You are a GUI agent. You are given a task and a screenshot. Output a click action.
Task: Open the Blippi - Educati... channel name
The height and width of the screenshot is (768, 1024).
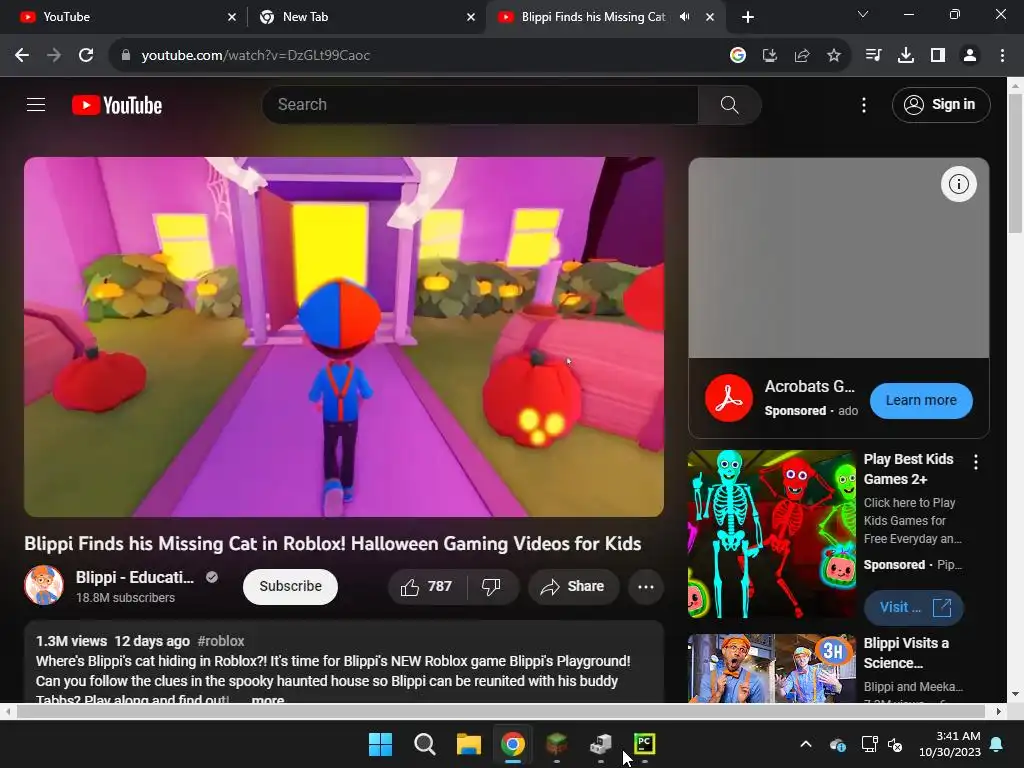pos(135,577)
